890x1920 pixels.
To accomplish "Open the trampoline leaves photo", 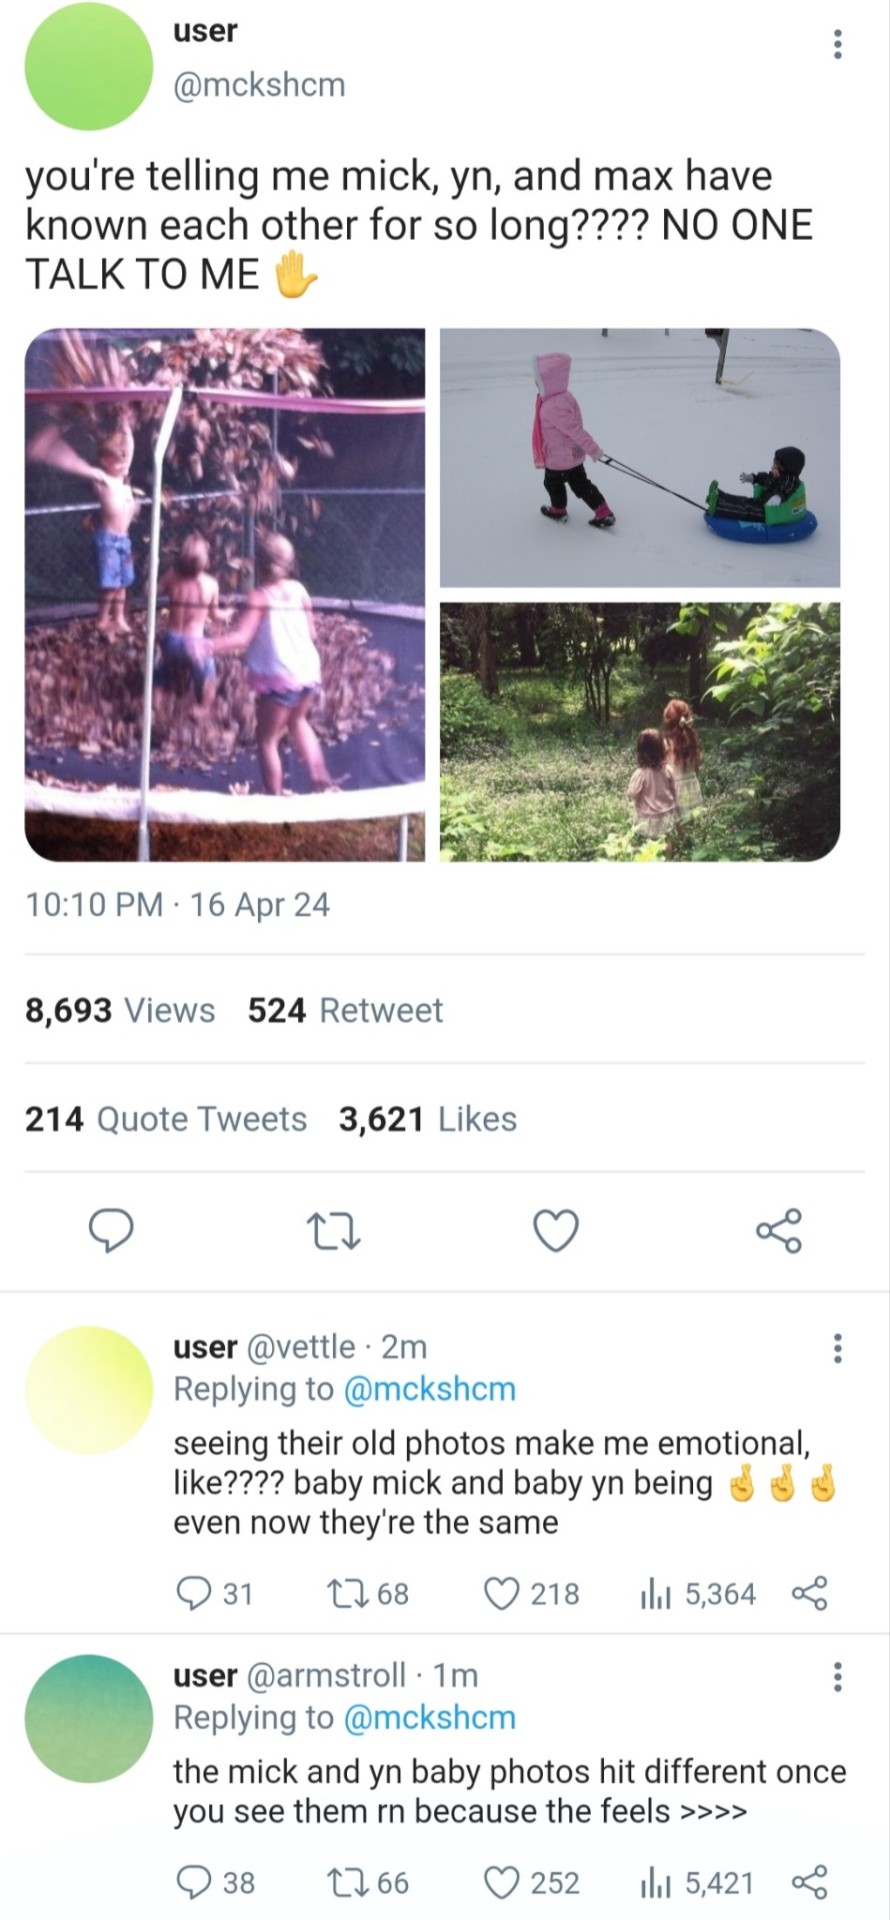I will point(225,594).
